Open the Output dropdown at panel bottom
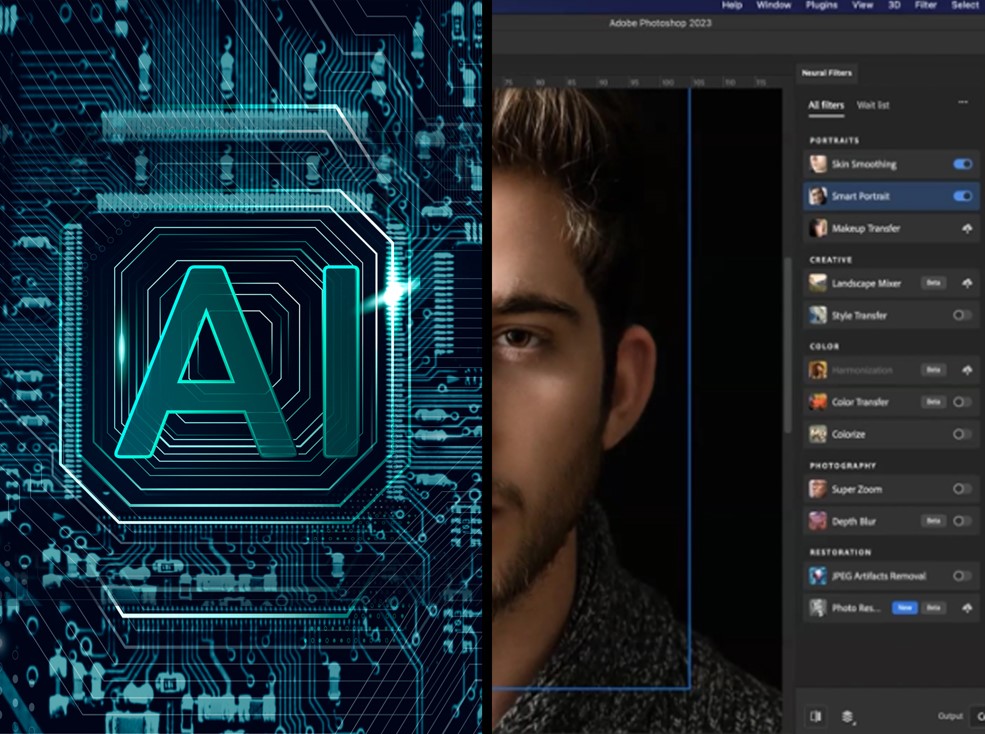Screen dimensions: 985x734 tap(978, 716)
